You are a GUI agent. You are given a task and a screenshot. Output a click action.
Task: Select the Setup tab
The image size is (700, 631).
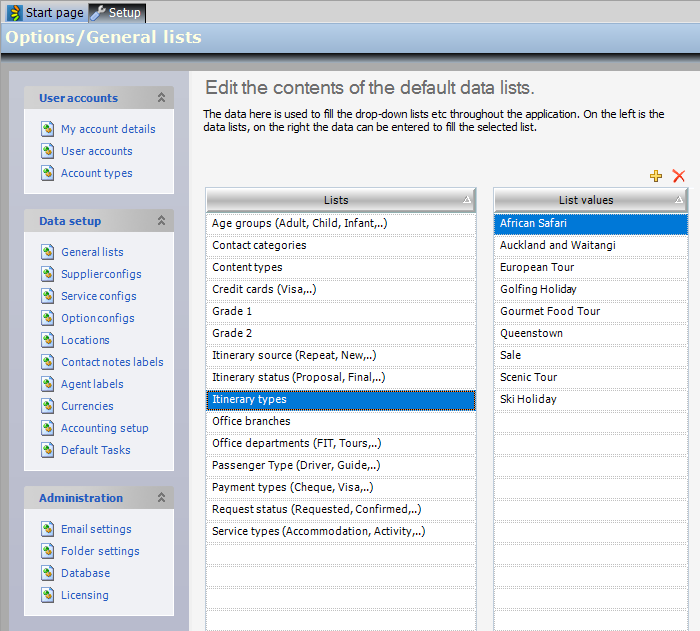[117, 12]
